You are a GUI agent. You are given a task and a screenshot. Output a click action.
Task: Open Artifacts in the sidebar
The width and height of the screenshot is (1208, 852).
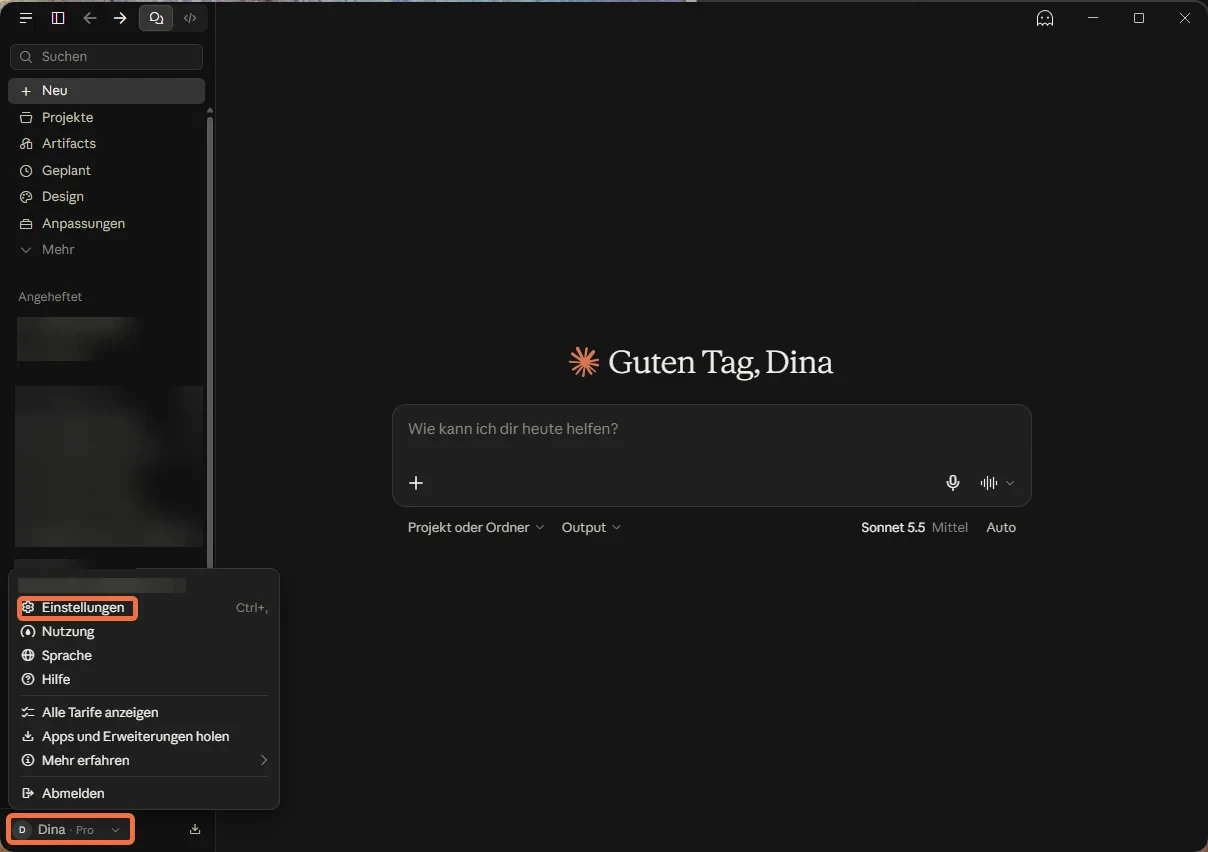(x=106, y=143)
